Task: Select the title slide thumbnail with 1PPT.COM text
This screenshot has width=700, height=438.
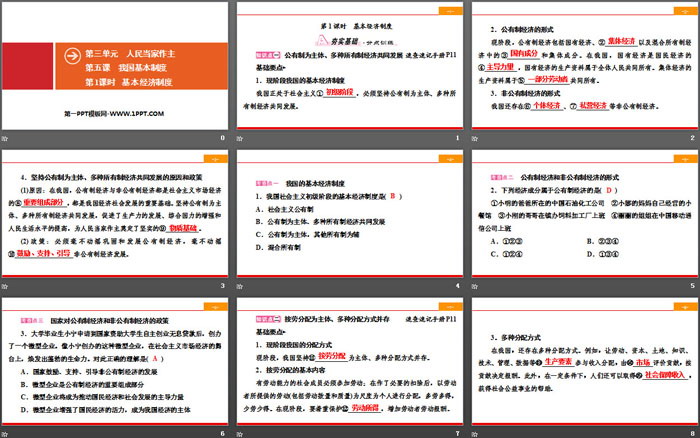Action: pos(115,66)
